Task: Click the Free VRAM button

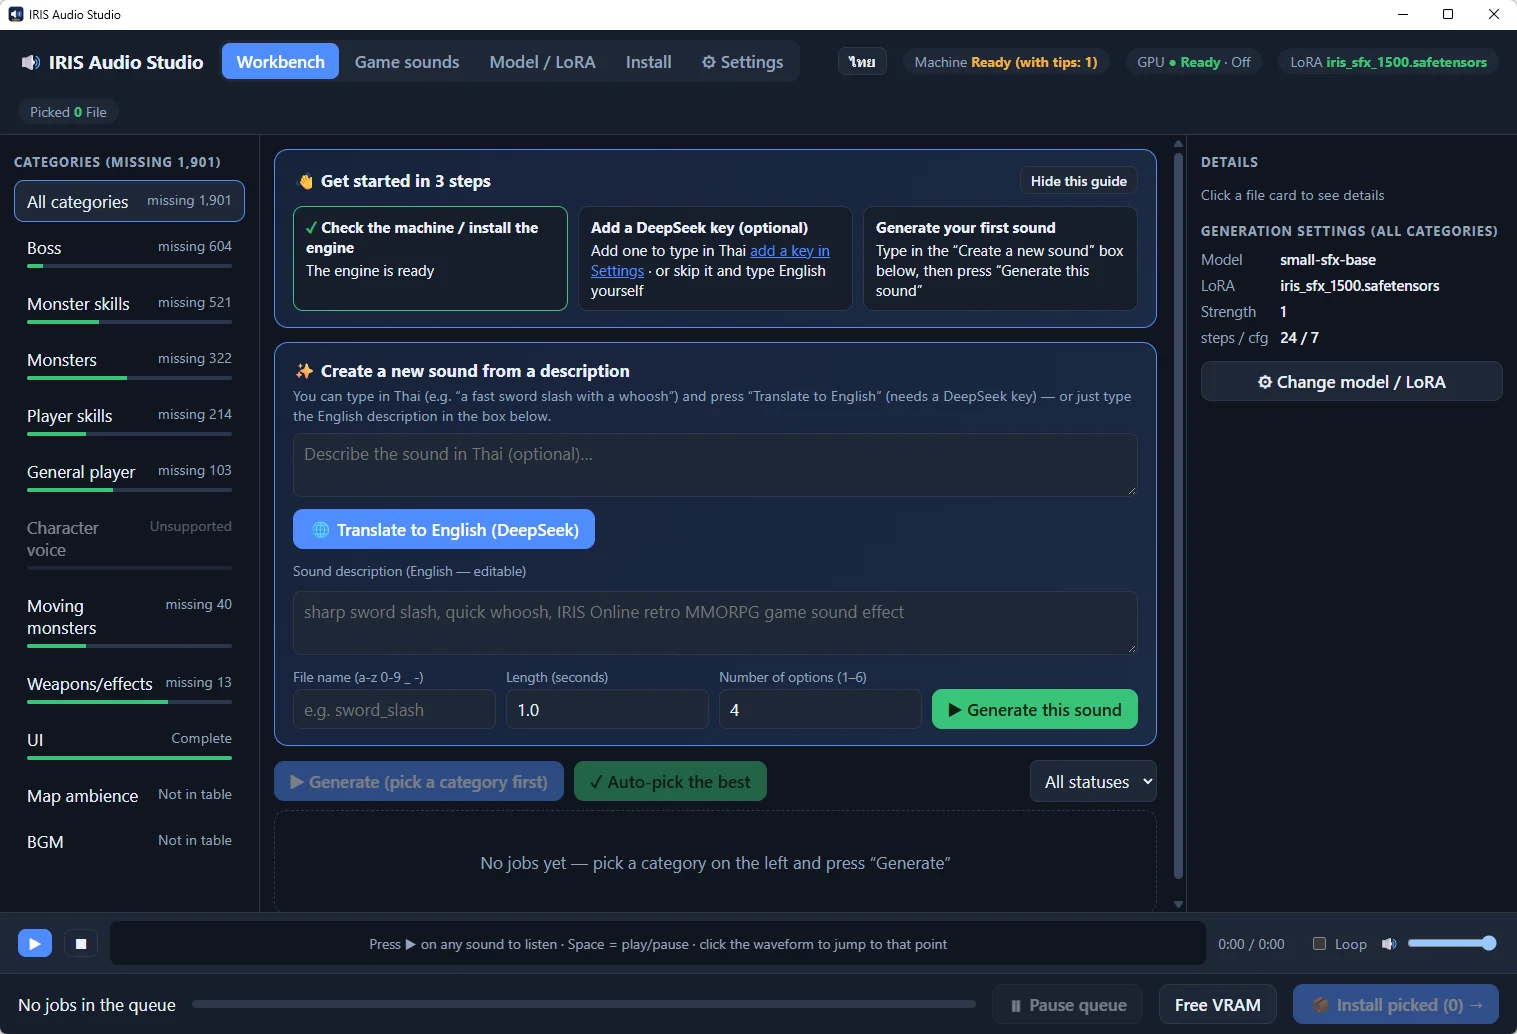Action: [1218, 1005]
